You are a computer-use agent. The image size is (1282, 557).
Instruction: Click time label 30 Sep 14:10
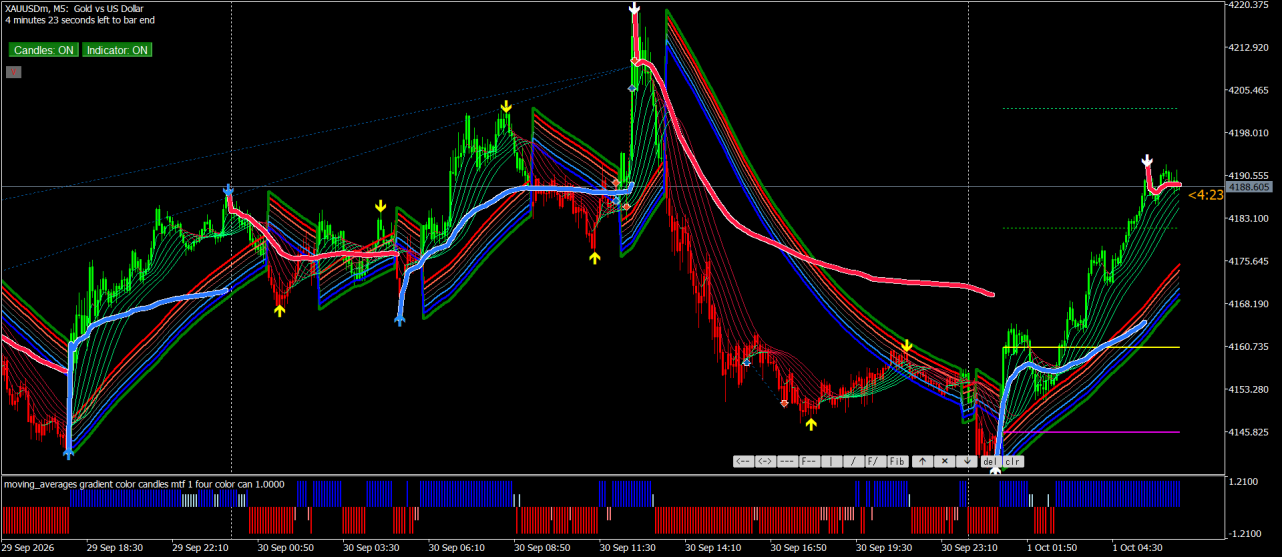click(x=714, y=548)
